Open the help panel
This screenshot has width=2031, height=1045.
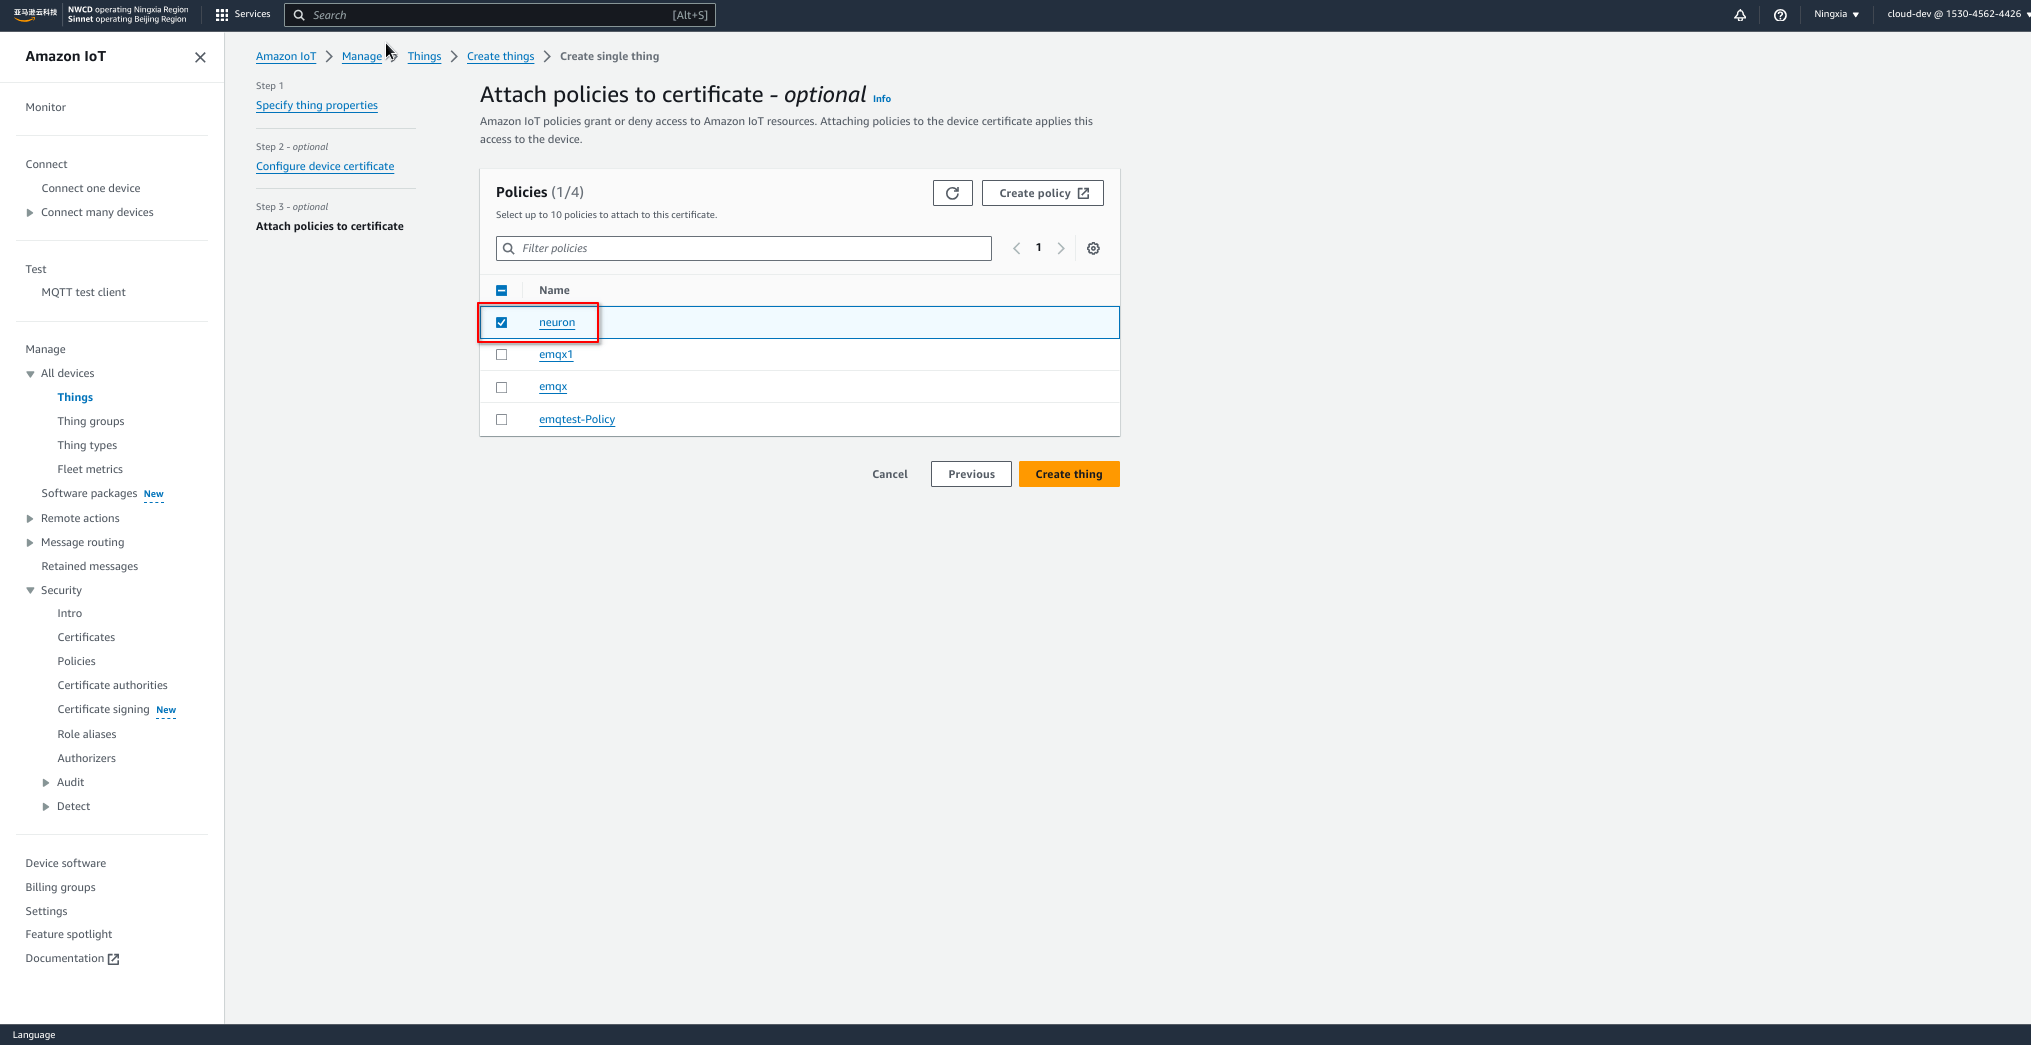pos(1780,14)
